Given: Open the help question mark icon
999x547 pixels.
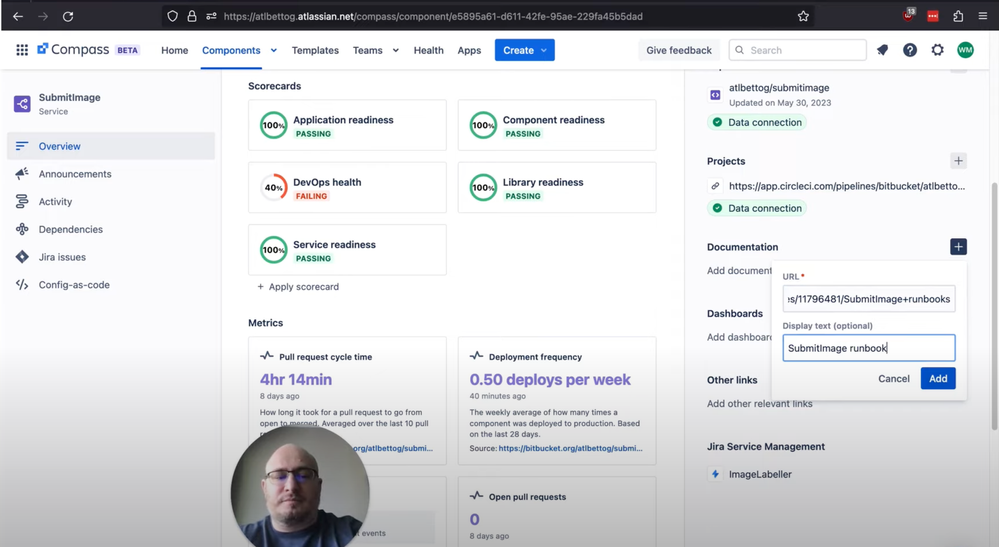Looking at the screenshot, I should [910, 50].
